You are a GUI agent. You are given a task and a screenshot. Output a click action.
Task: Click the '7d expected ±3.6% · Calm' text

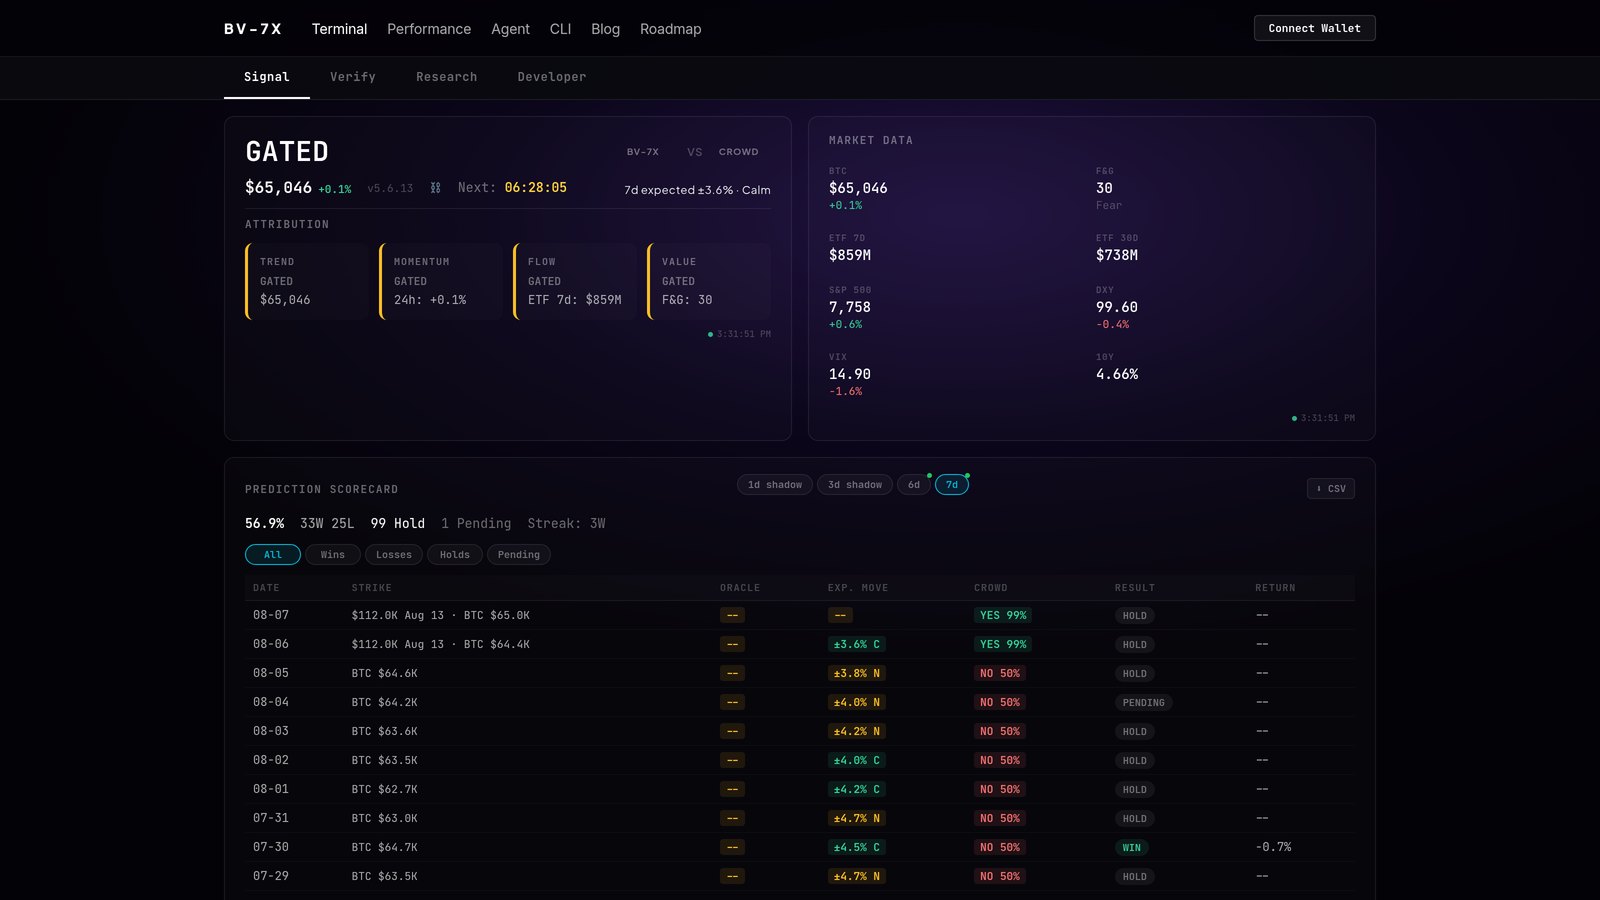697,190
